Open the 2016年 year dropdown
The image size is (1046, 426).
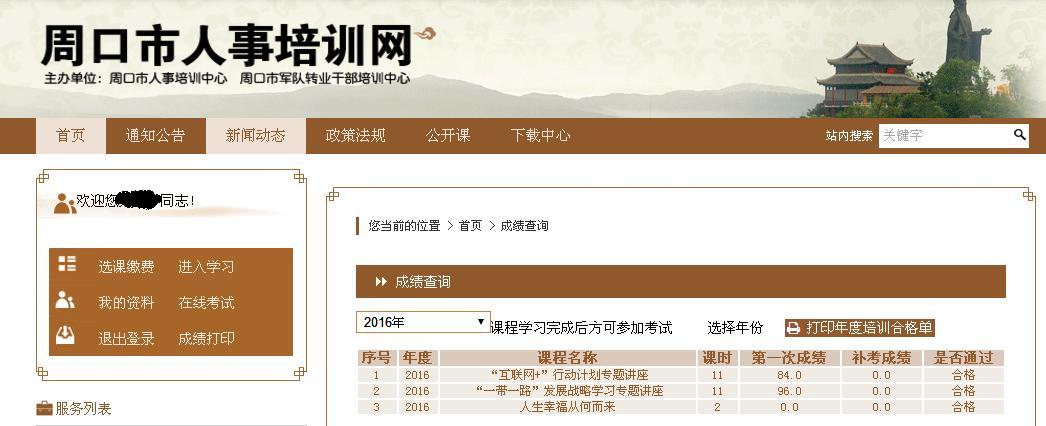click(x=423, y=322)
